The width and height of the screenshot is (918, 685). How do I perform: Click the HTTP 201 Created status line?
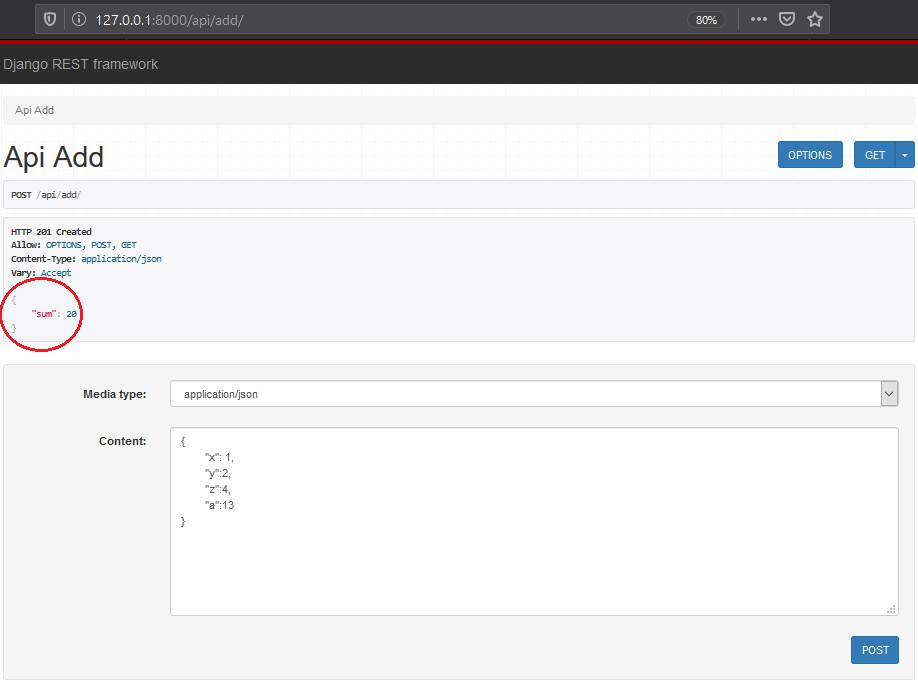(x=51, y=232)
